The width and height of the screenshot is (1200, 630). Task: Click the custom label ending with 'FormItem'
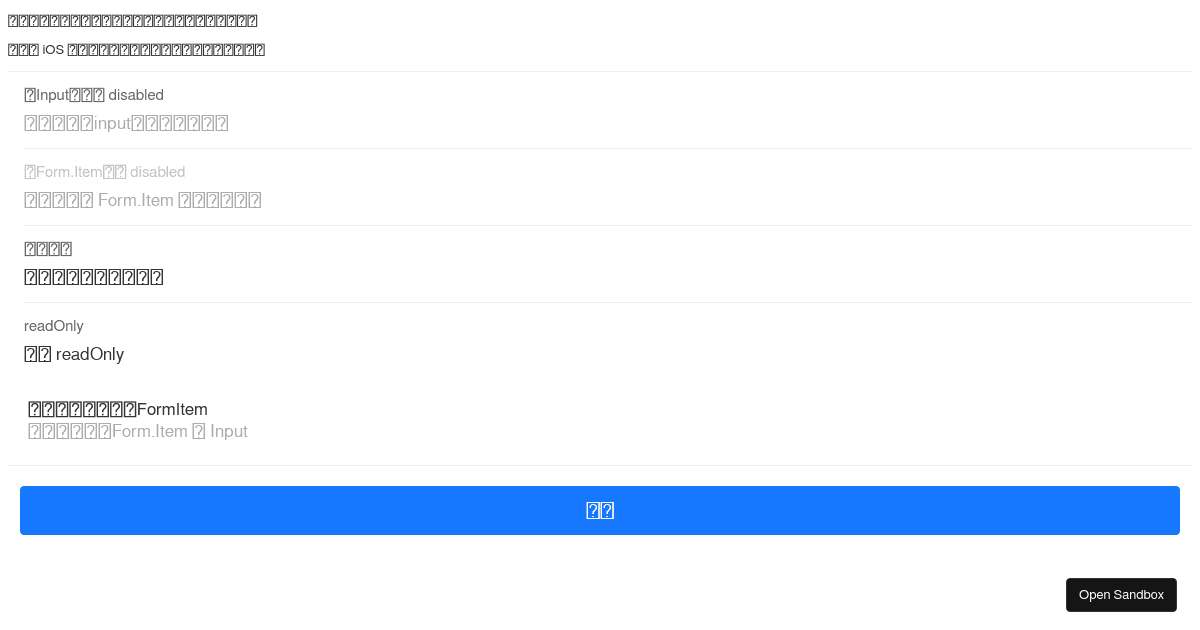coord(118,409)
